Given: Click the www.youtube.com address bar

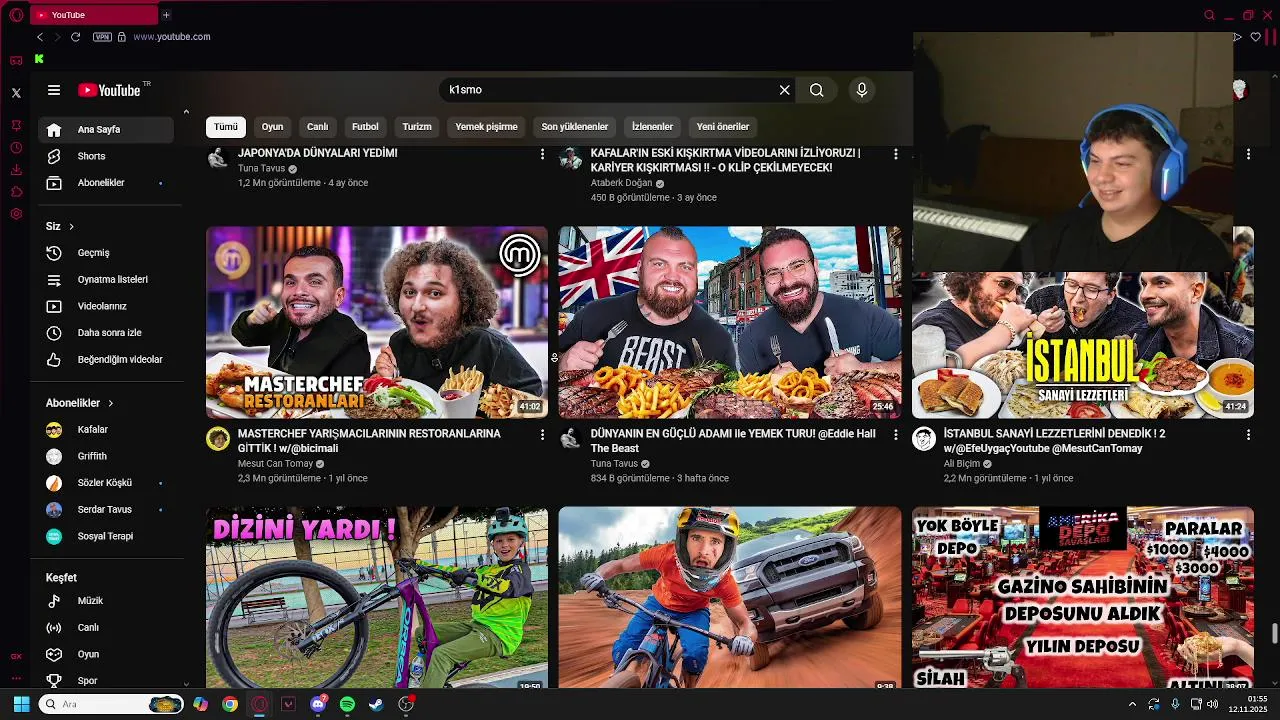Looking at the screenshot, I should (171, 37).
